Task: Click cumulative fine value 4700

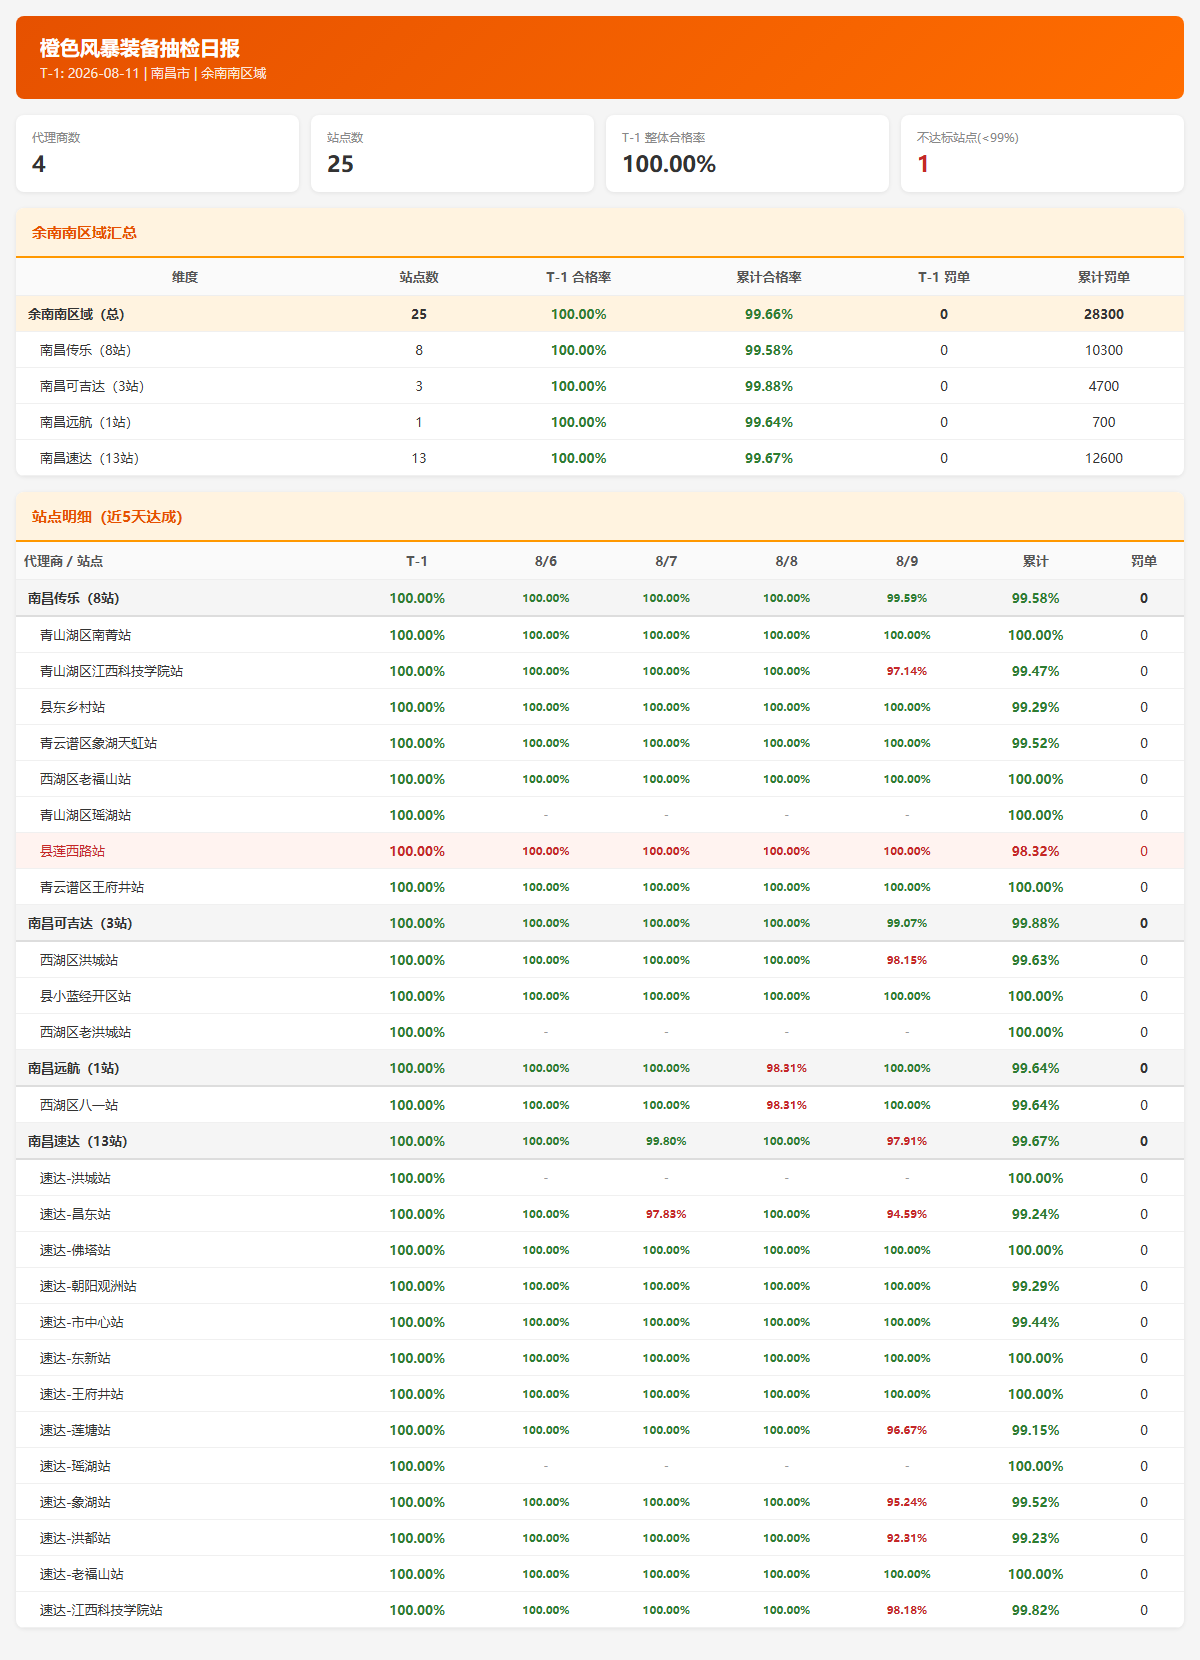Action: pyautogui.click(x=1104, y=386)
